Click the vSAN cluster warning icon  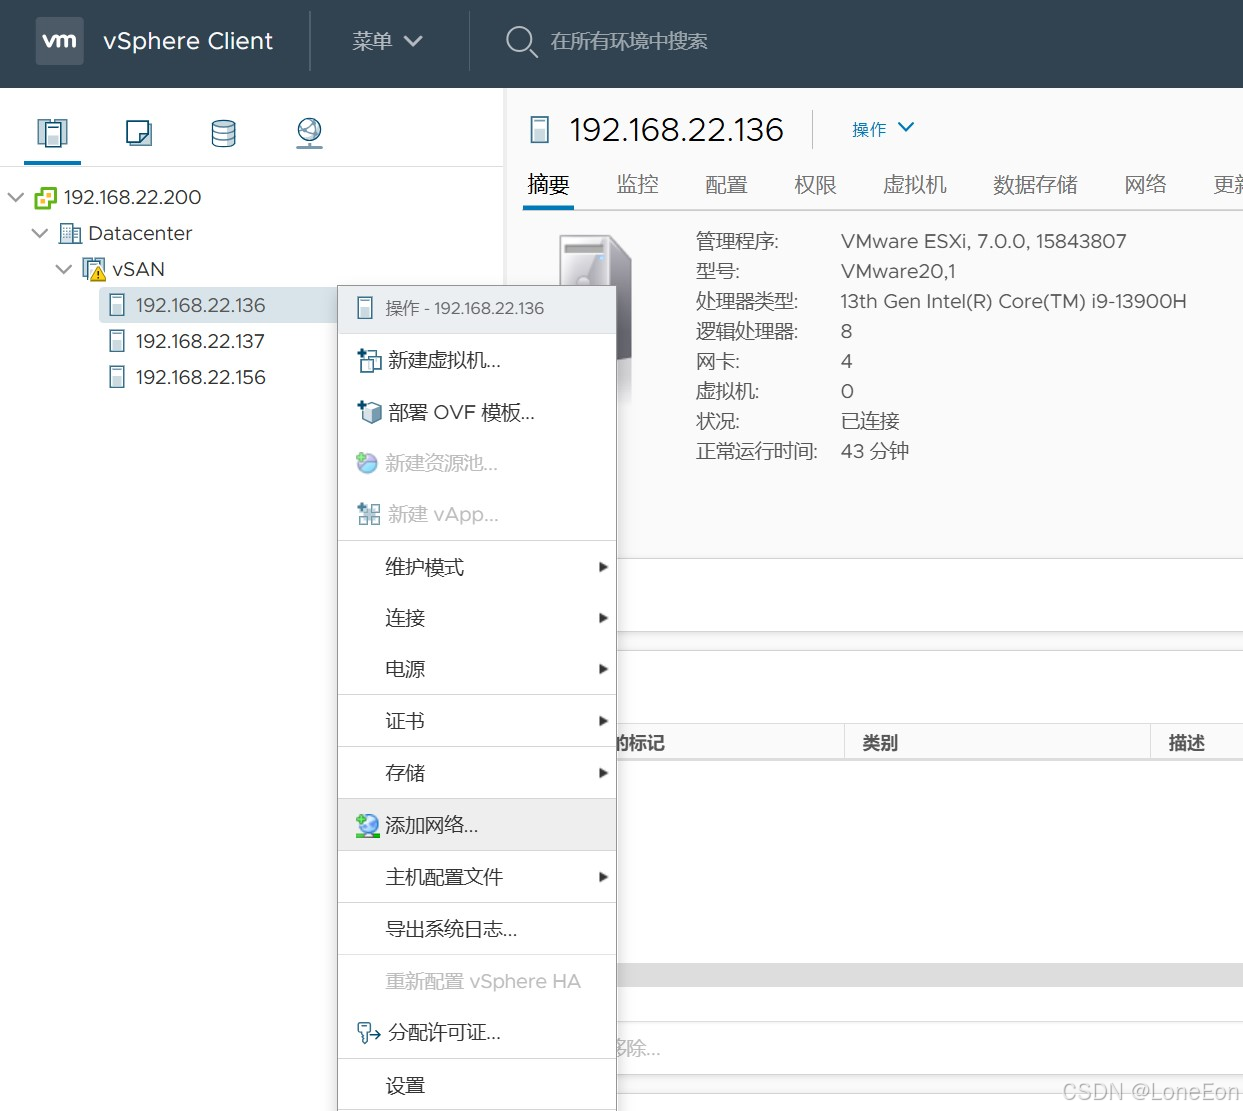[94, 270]
